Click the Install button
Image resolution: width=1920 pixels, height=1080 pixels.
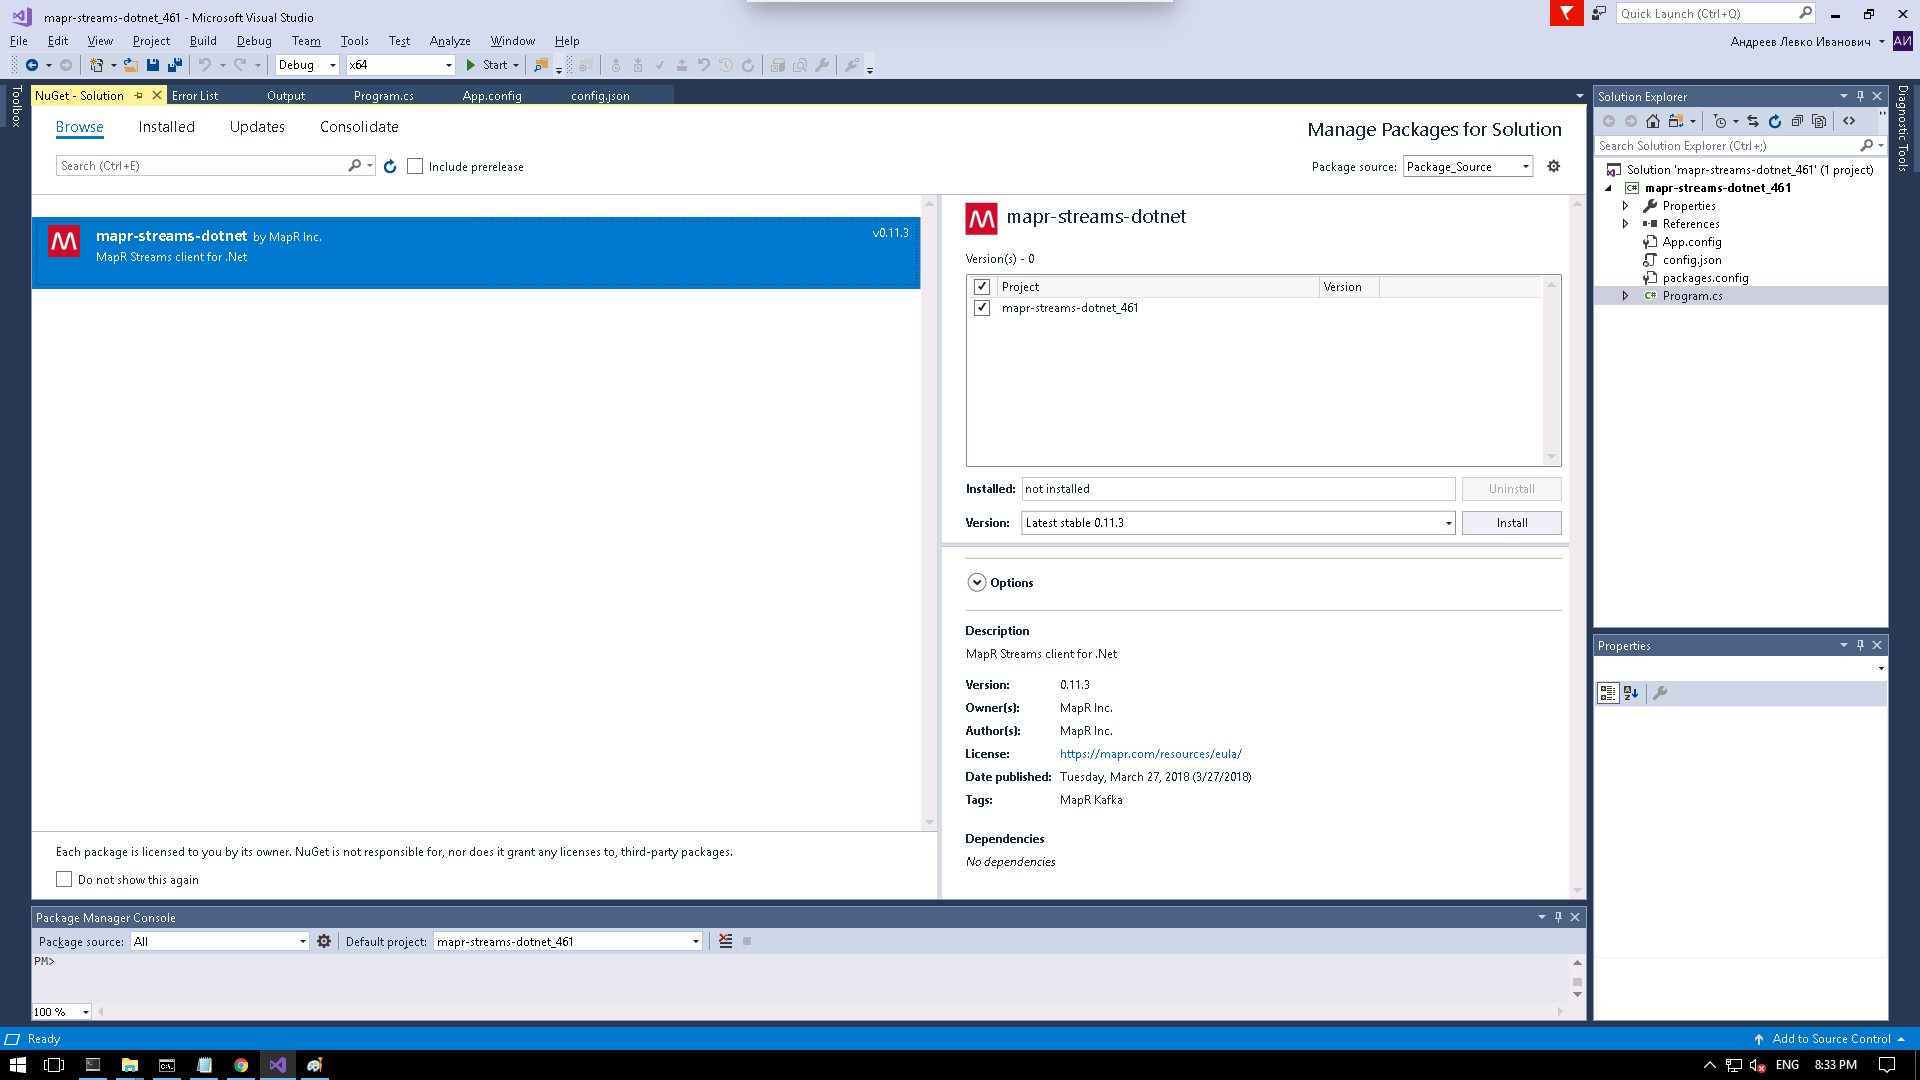point(1511,523)
